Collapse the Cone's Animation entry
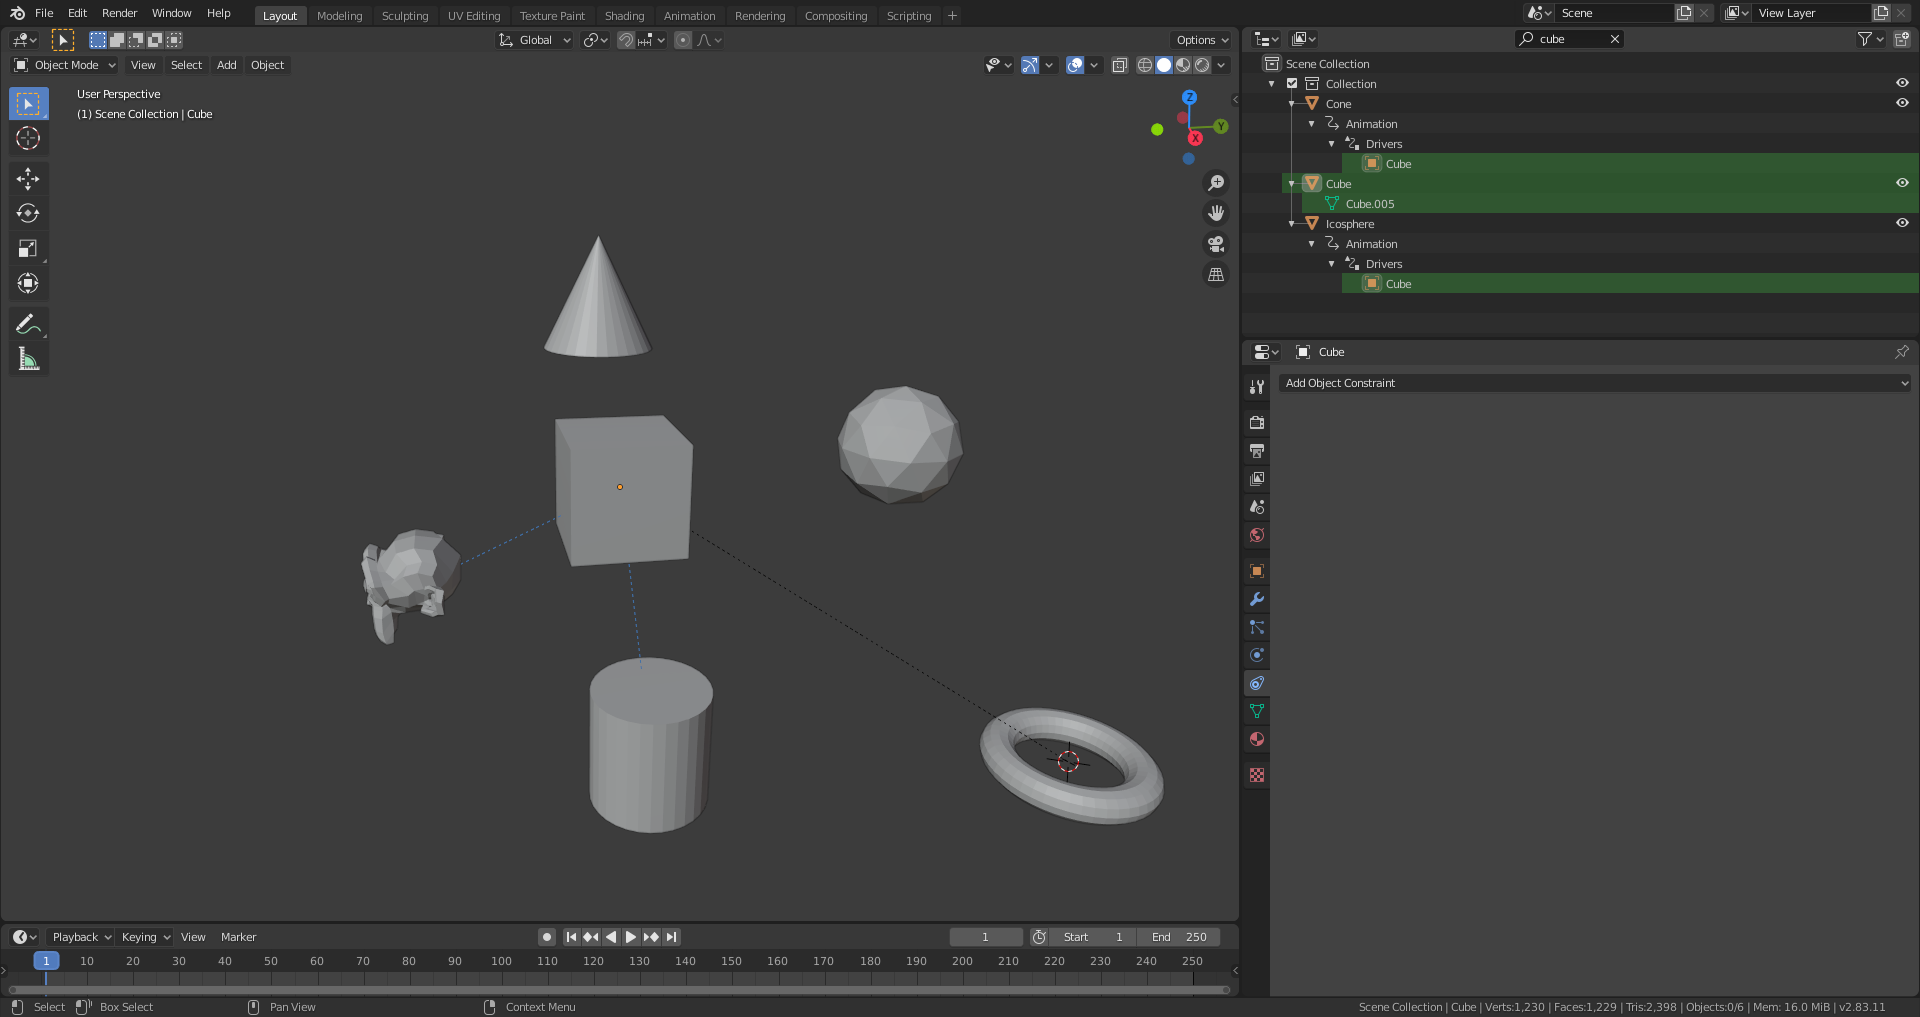This screenshot has width=1920, height=1017. (1312, 123)
